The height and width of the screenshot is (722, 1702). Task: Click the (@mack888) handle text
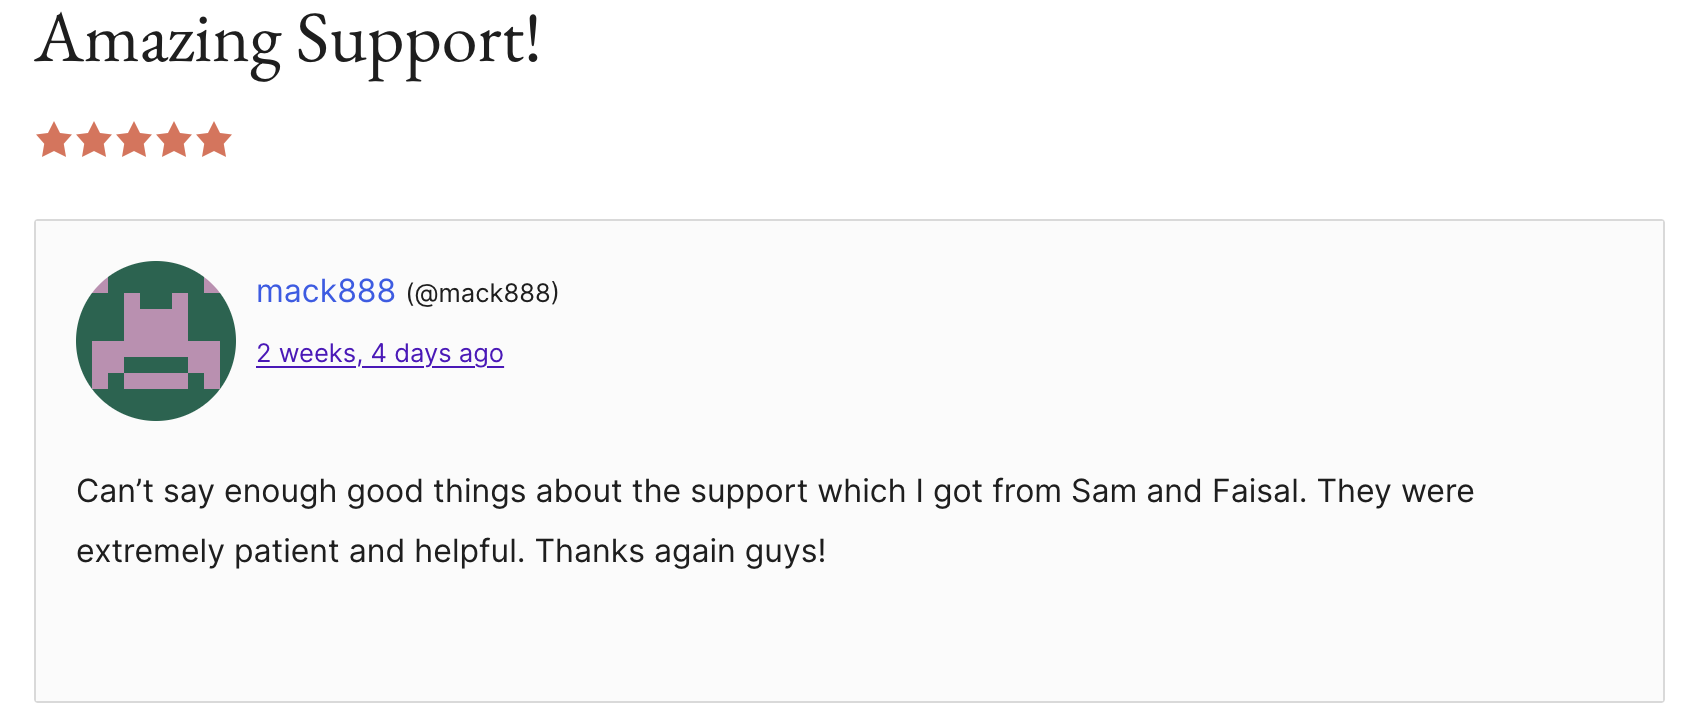482,293
